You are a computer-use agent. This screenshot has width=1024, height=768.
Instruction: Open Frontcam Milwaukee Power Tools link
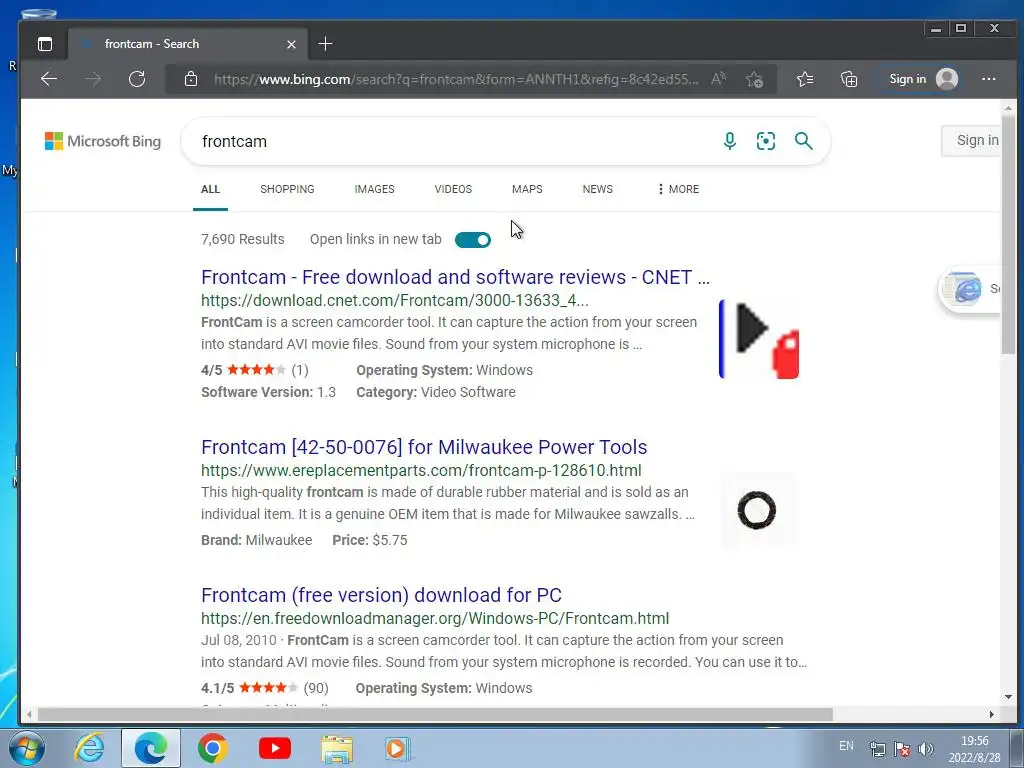[424, 447]
